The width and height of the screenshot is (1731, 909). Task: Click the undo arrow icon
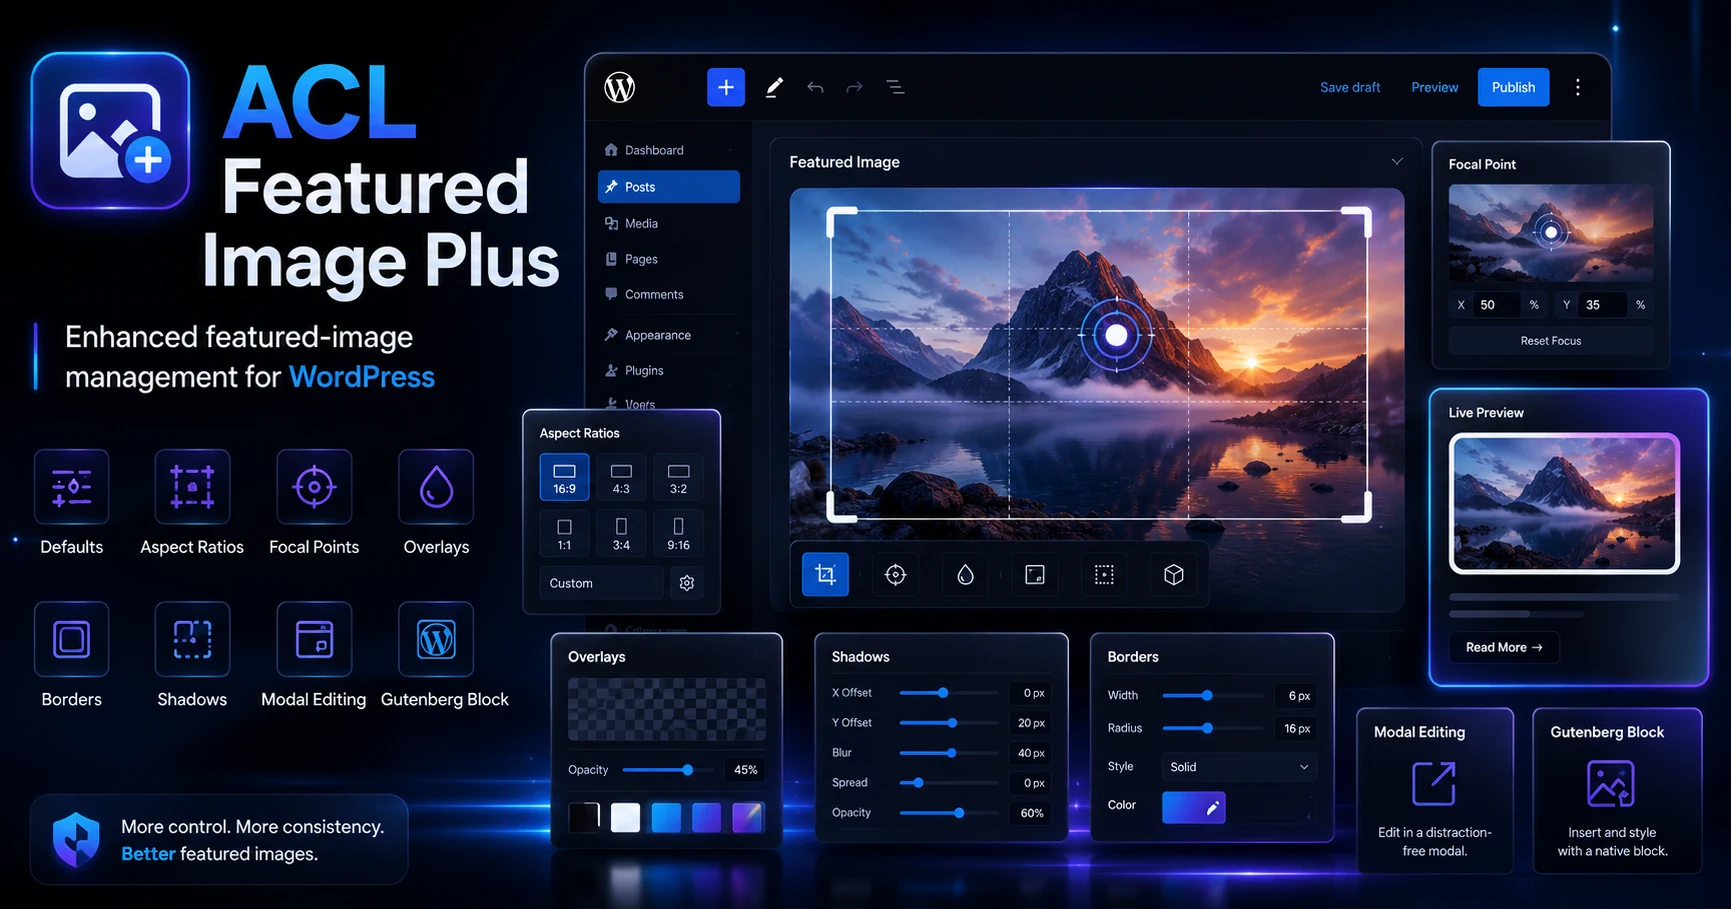click(815, 87)
